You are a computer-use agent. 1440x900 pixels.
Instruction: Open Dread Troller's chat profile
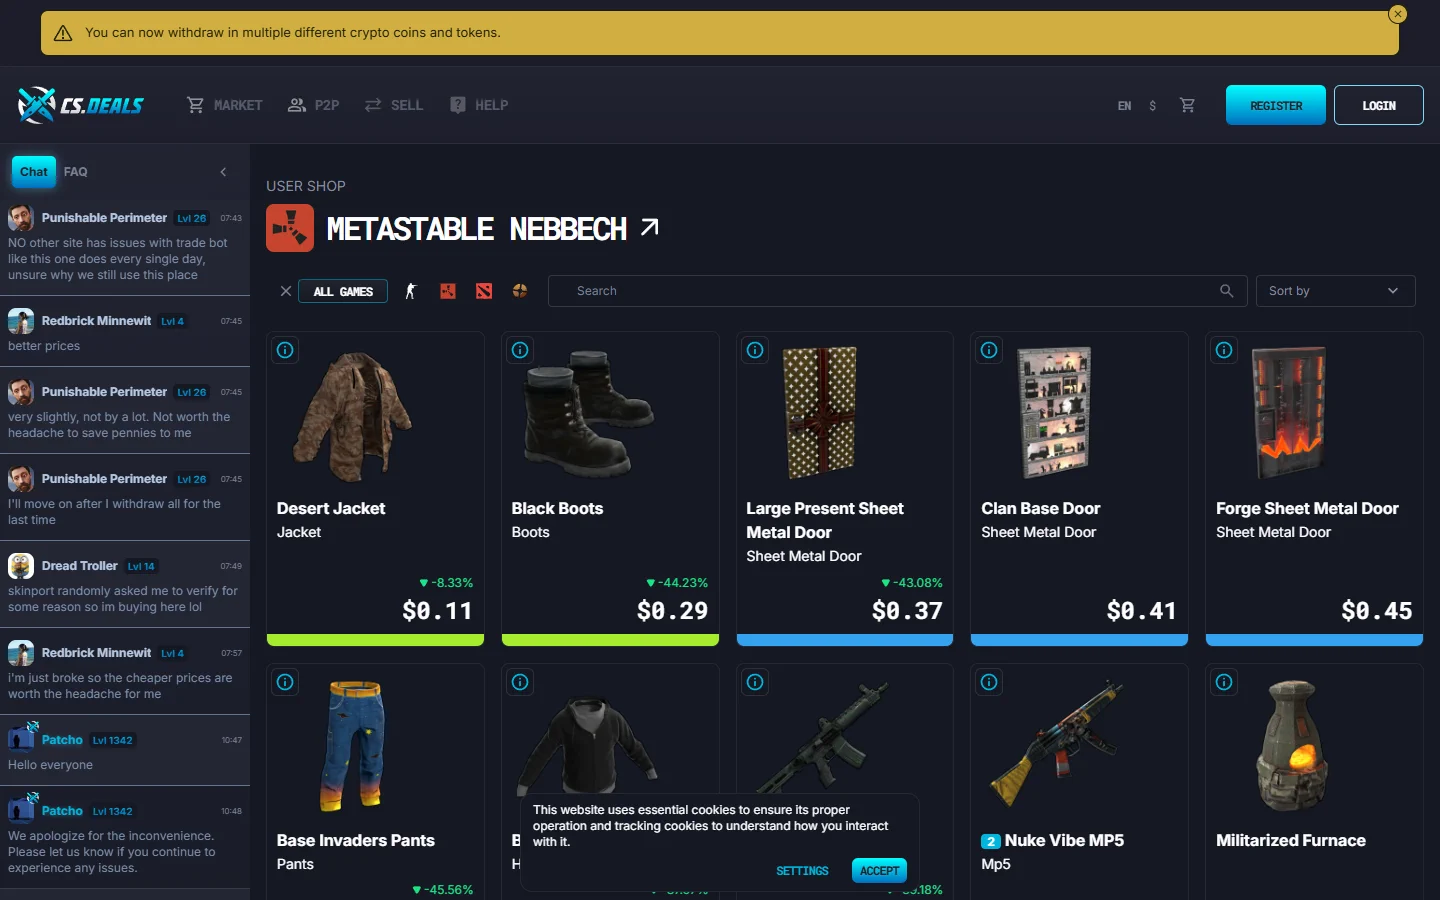tap(79, 566)
